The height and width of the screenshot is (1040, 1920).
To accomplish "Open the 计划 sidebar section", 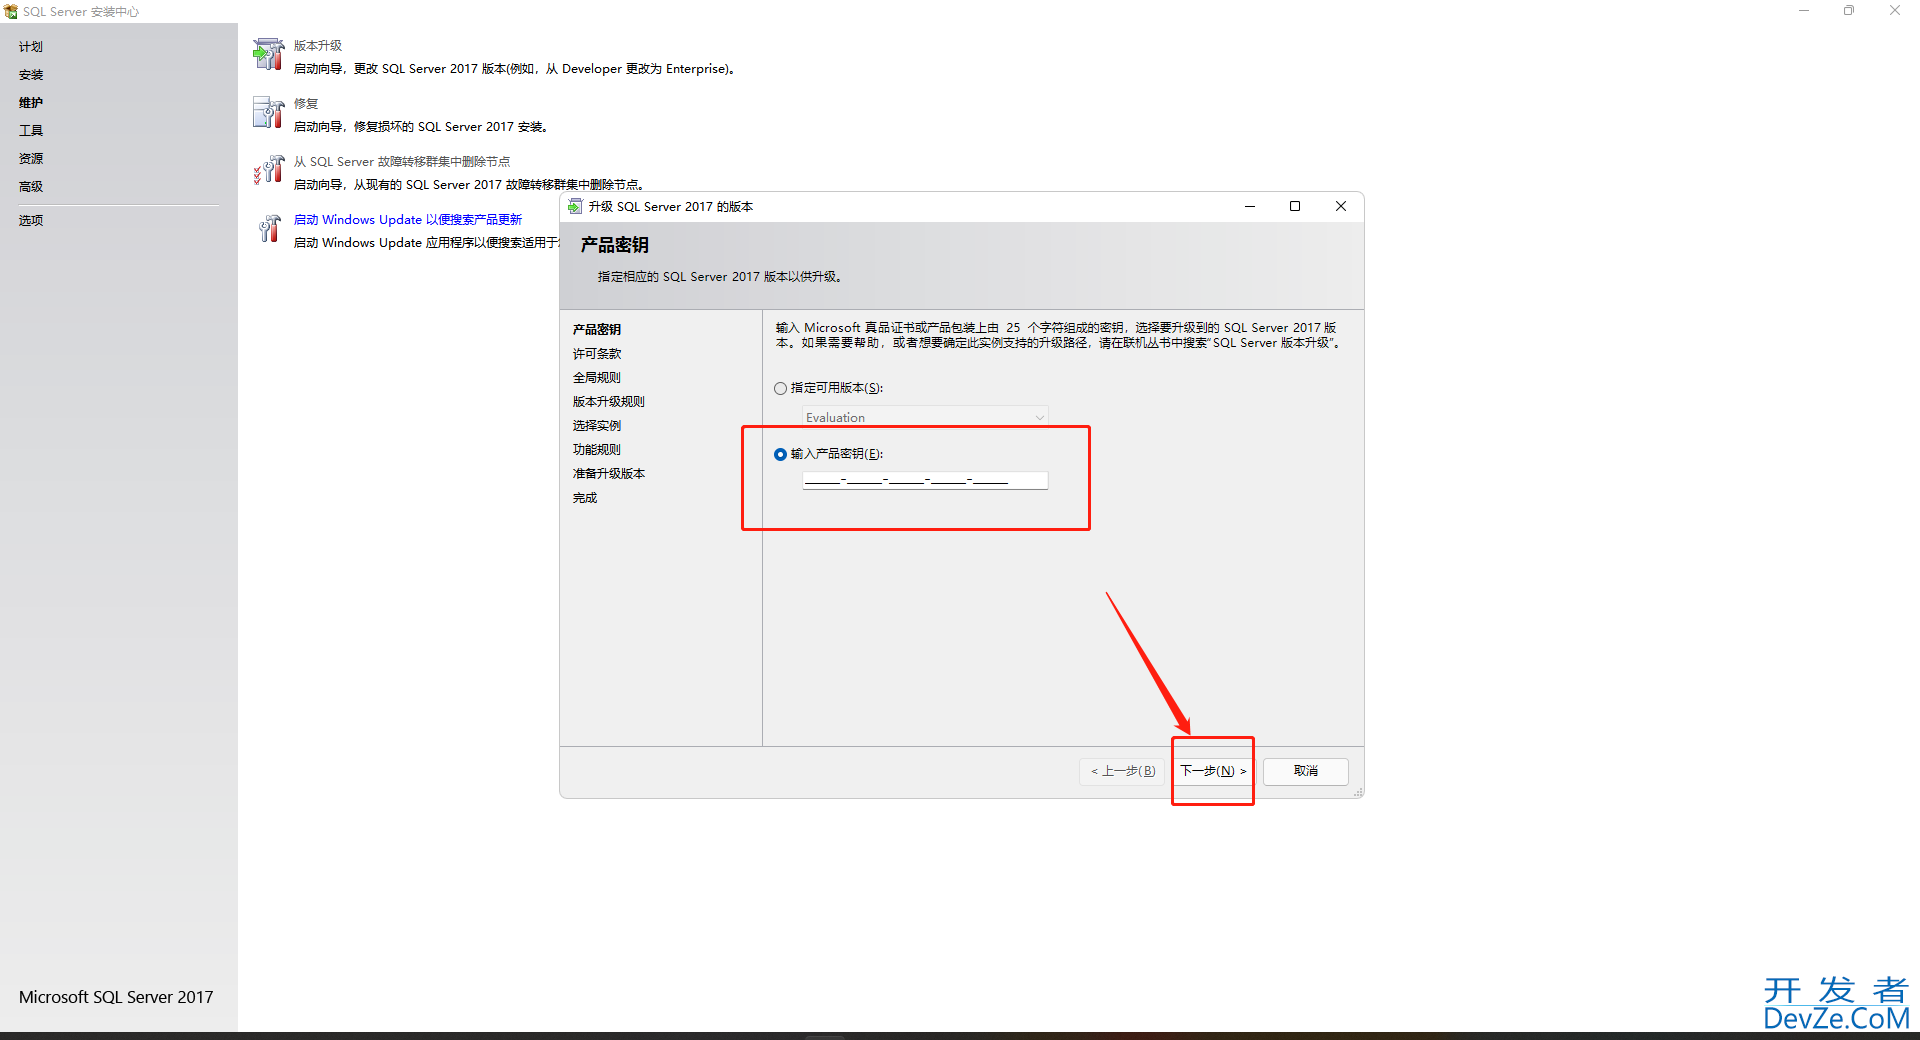I will click(x=31, y=47).
